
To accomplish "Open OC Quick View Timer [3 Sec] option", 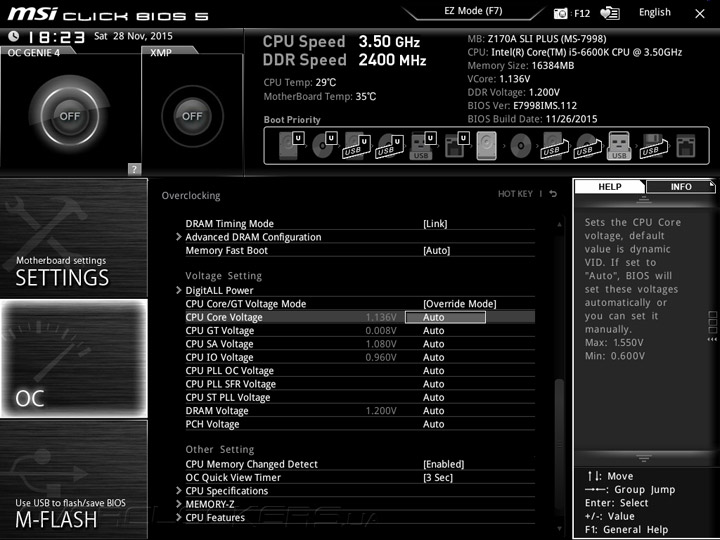I will (438, 477).
